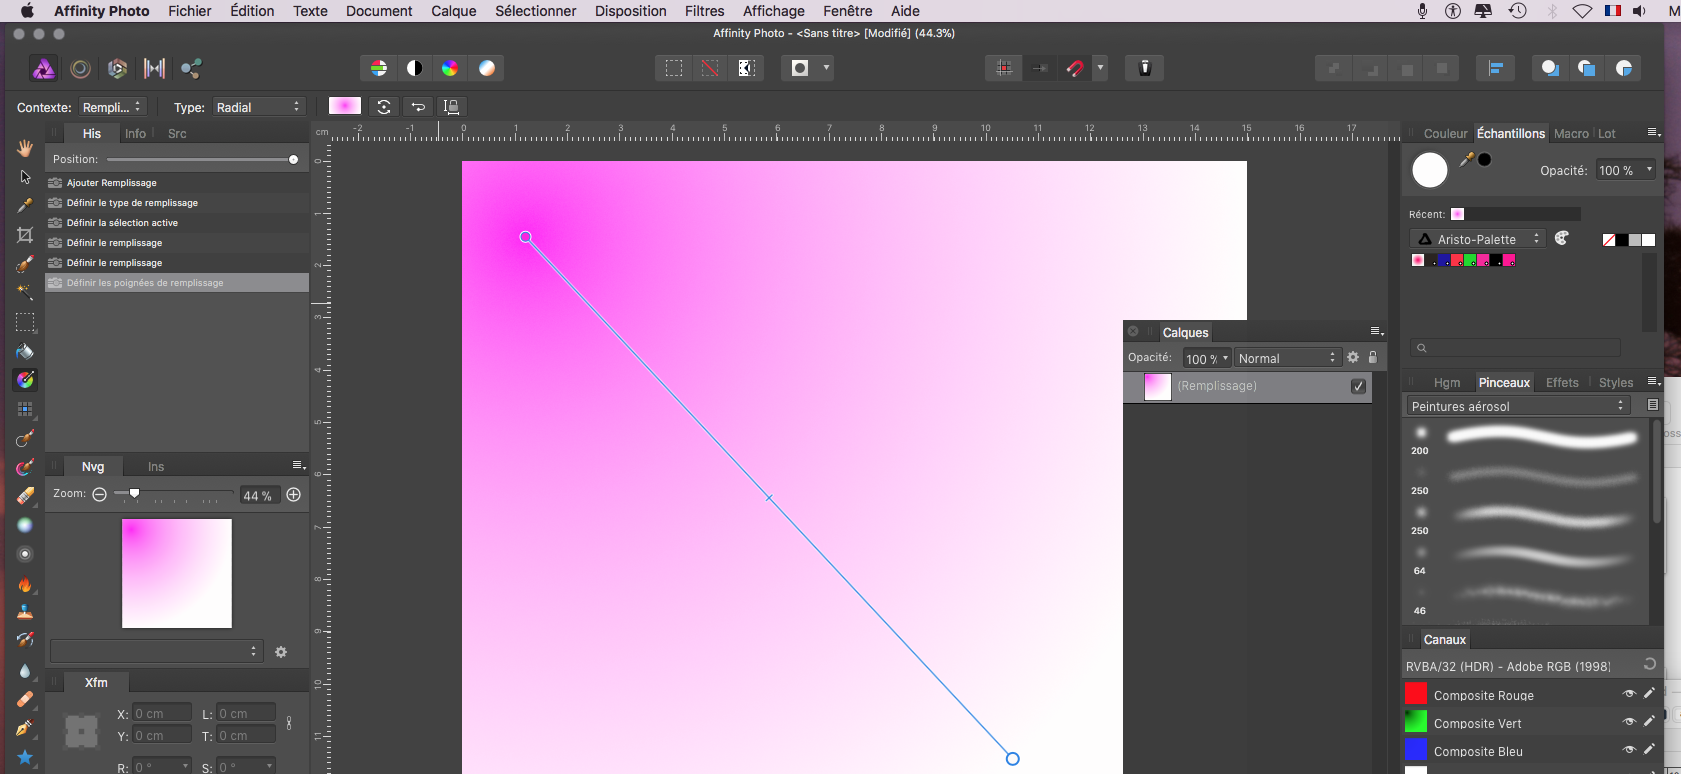The height and width of the screenshot is (774, 1681).
Task: Select history step Ajouter Remplissage
Action: [177, 183]
